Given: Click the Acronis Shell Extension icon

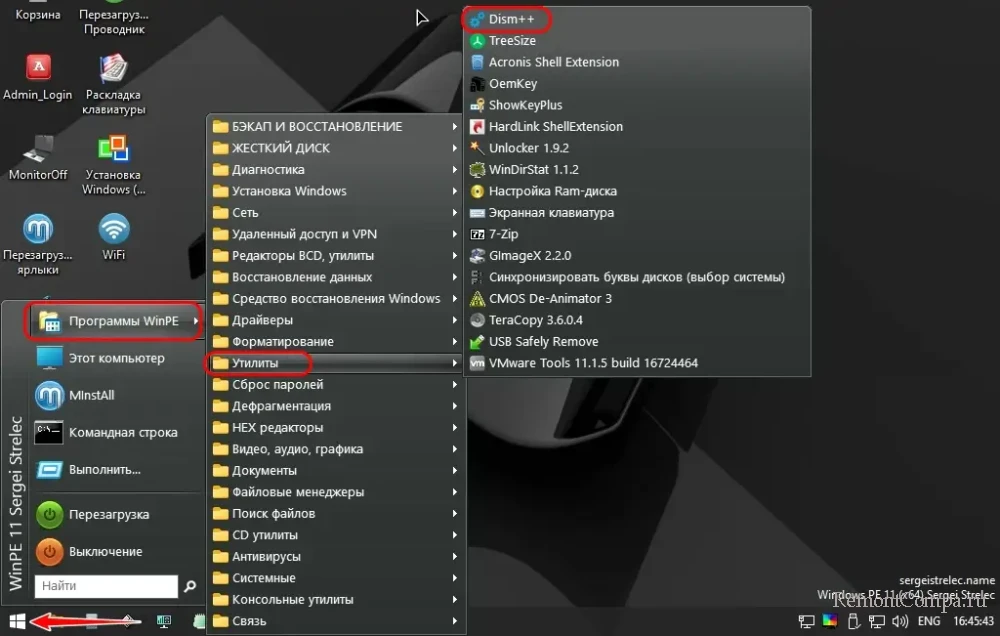Looking at the screenshot, I should [x=477, y=62].
